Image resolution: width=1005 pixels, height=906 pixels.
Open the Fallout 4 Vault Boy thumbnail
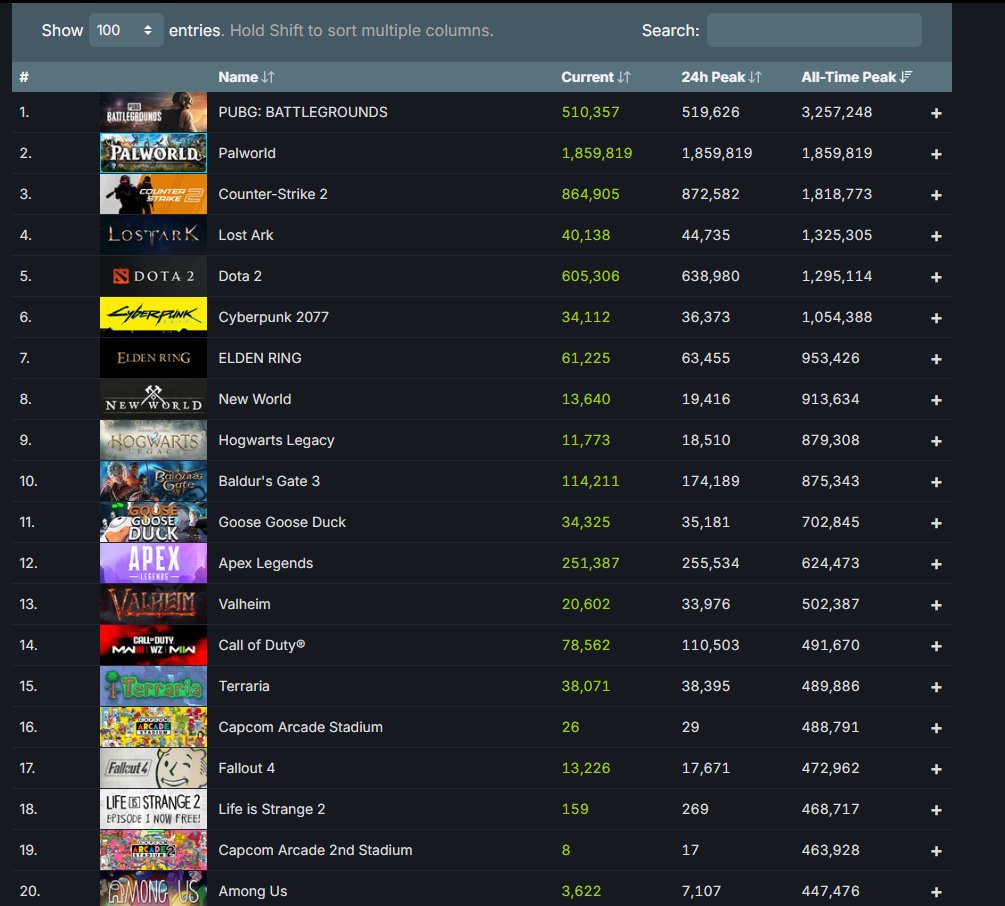point(153,768)
